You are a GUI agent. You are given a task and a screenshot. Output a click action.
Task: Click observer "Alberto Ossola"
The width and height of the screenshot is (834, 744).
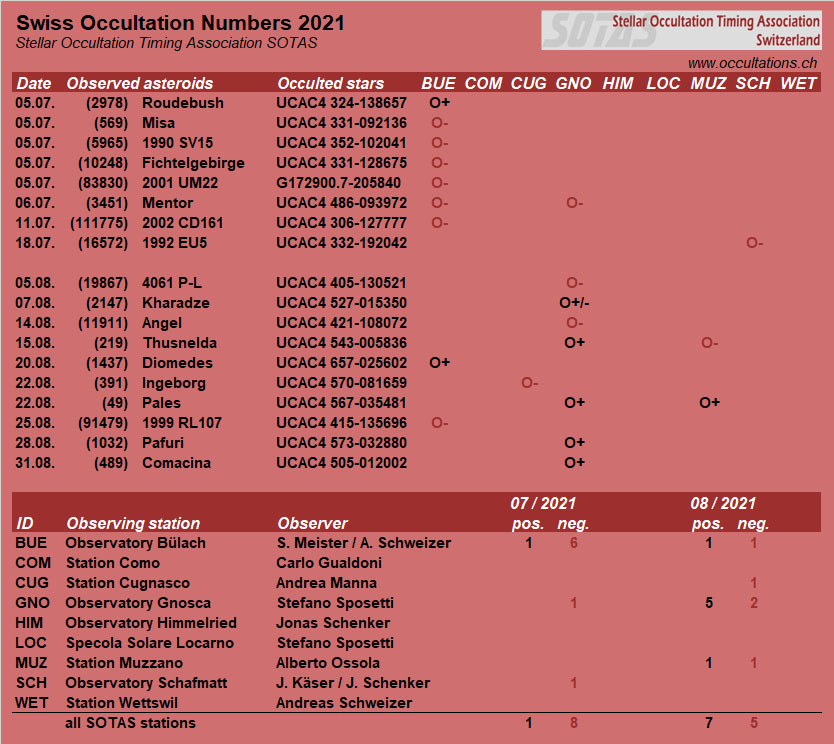(328, 663)
